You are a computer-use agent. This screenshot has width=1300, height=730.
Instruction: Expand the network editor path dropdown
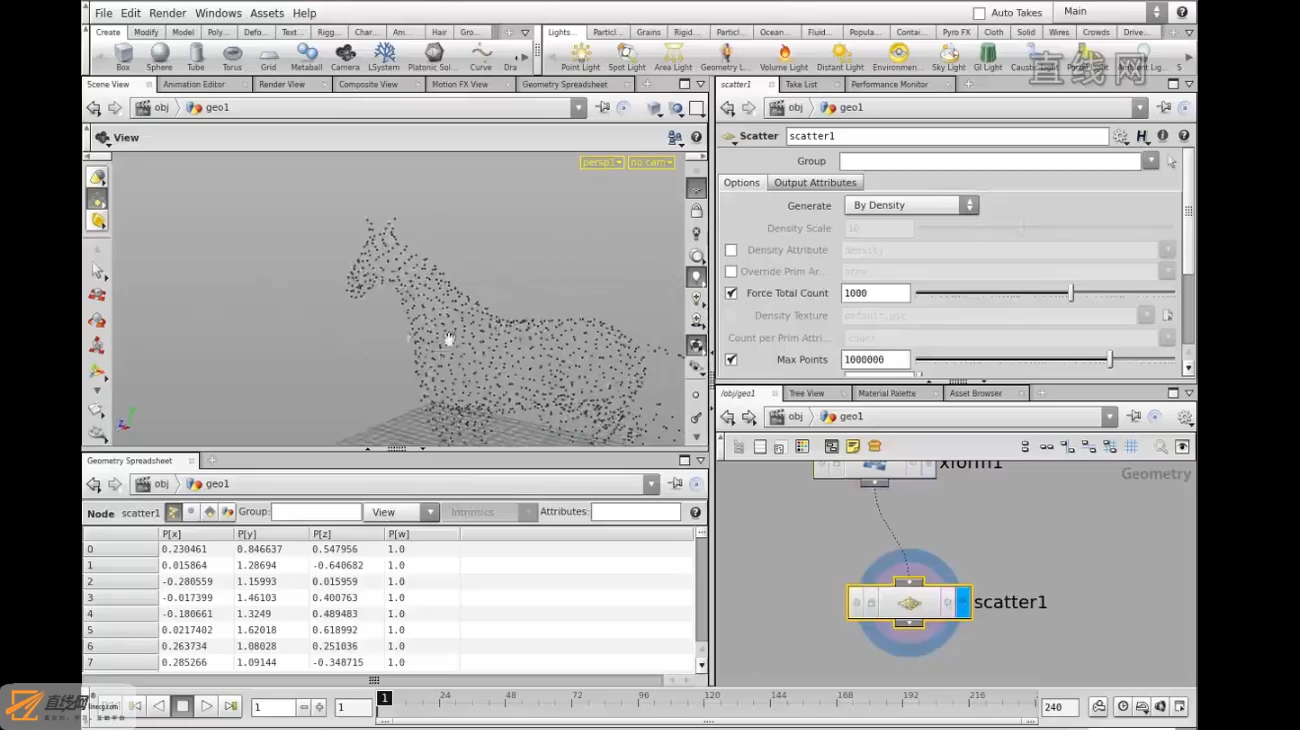click(1109, 417)
